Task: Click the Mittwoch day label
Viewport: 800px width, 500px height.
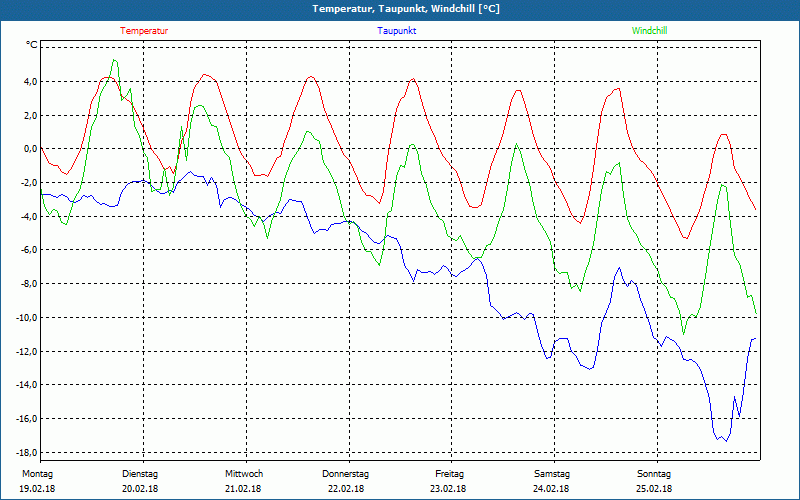Action: point(244,474)
